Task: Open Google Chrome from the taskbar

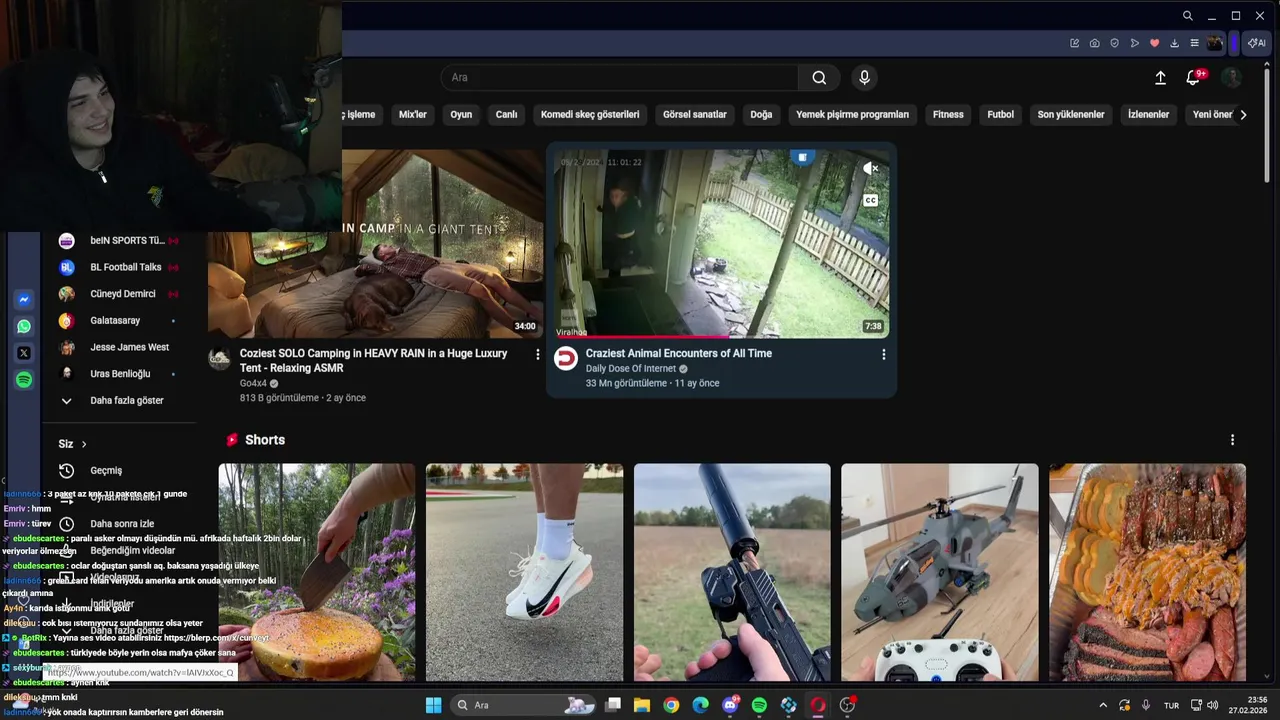Action: 671,705
